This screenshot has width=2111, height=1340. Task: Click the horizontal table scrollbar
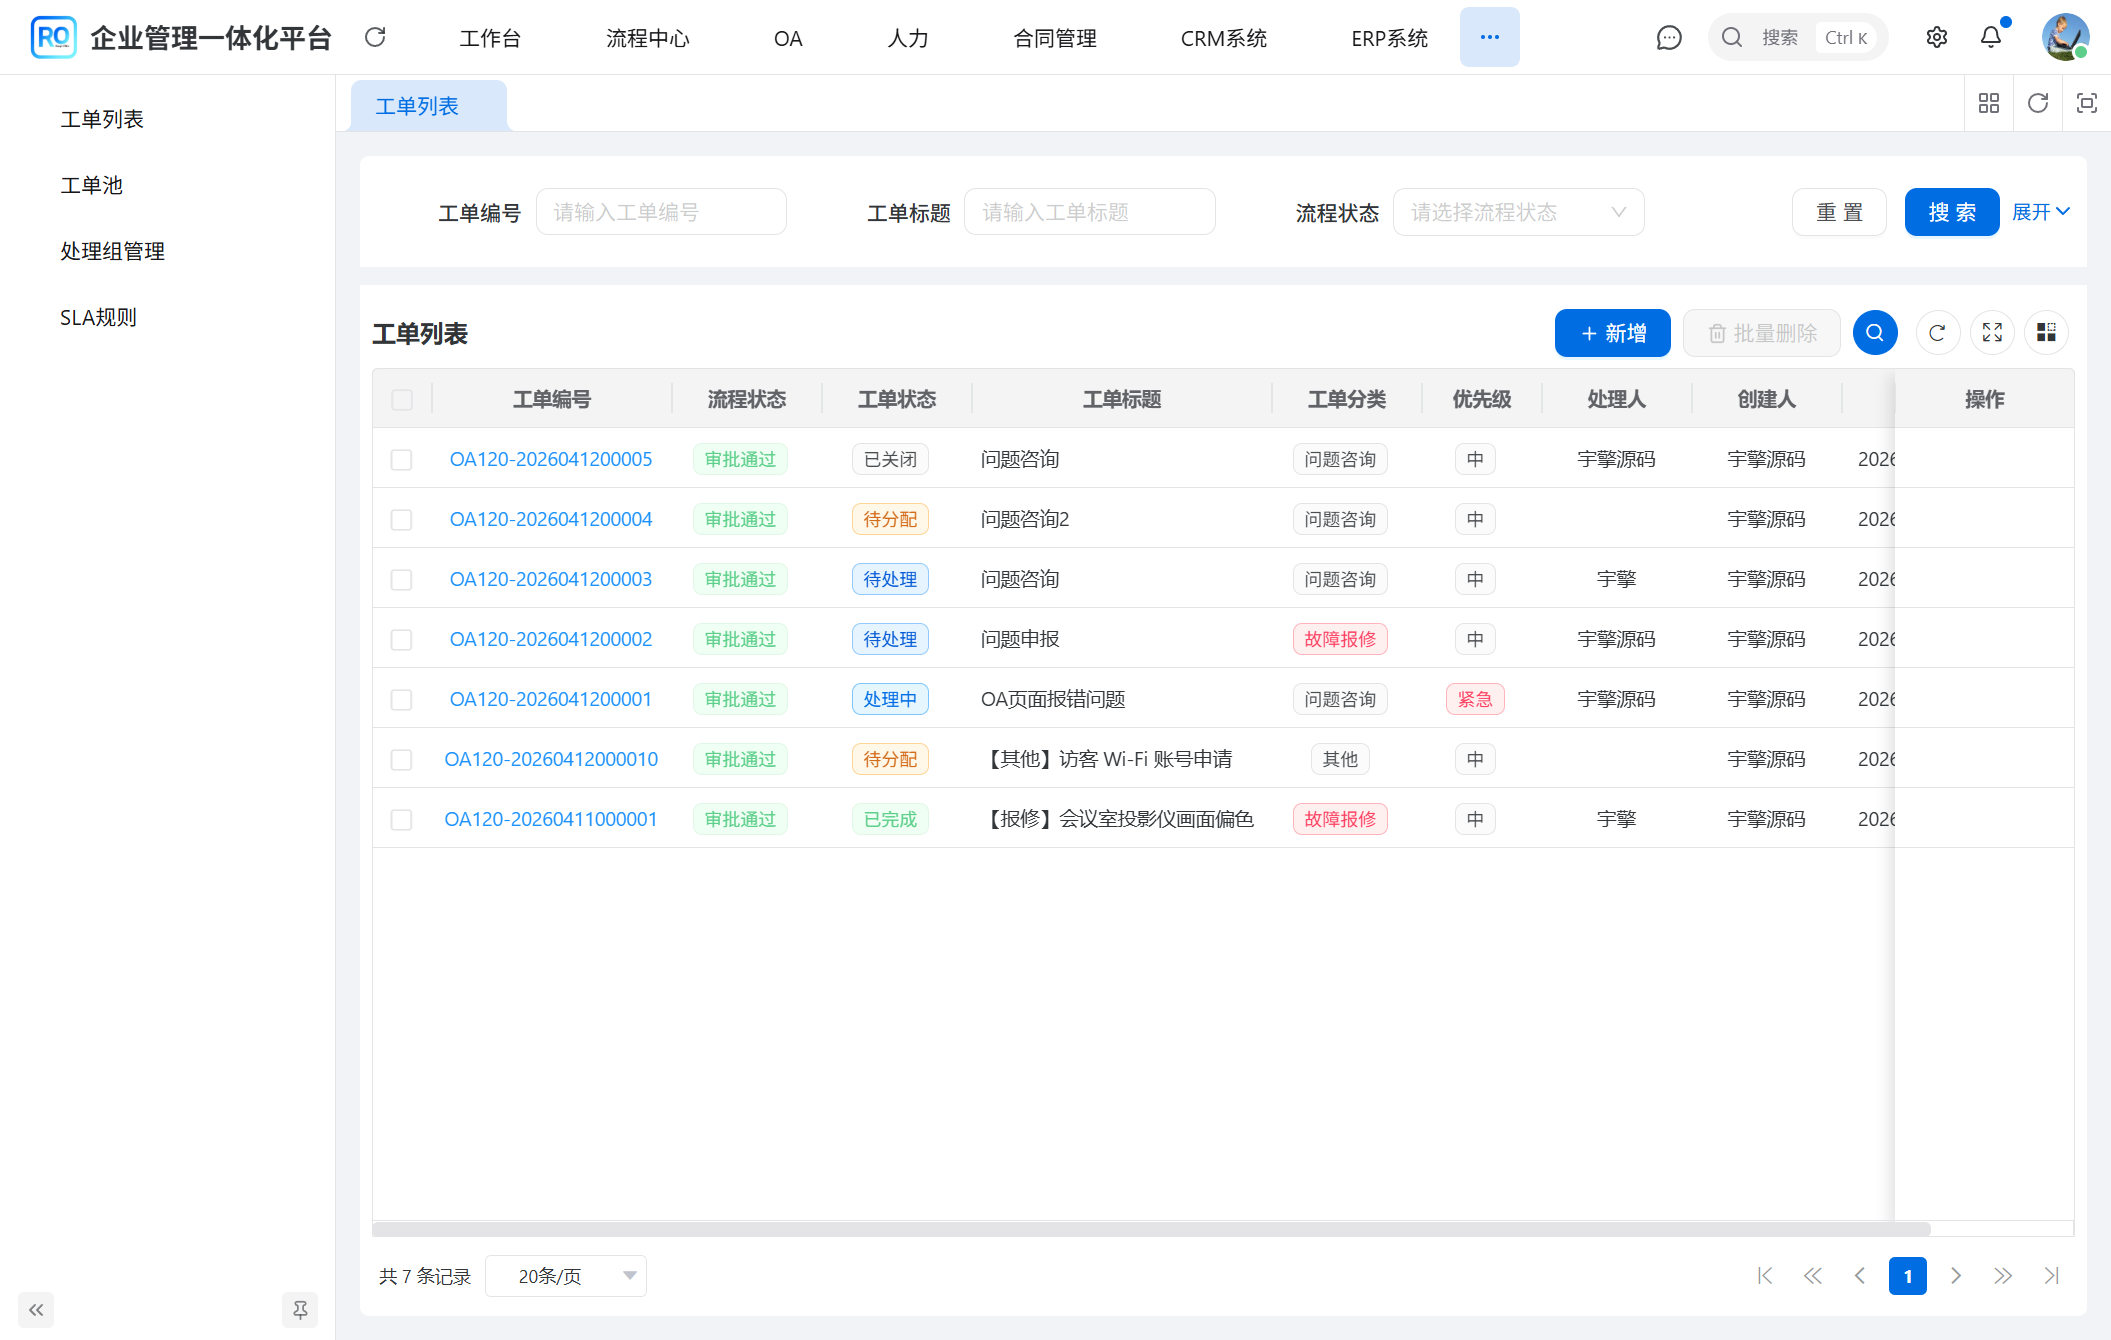coord(1150,1229)
